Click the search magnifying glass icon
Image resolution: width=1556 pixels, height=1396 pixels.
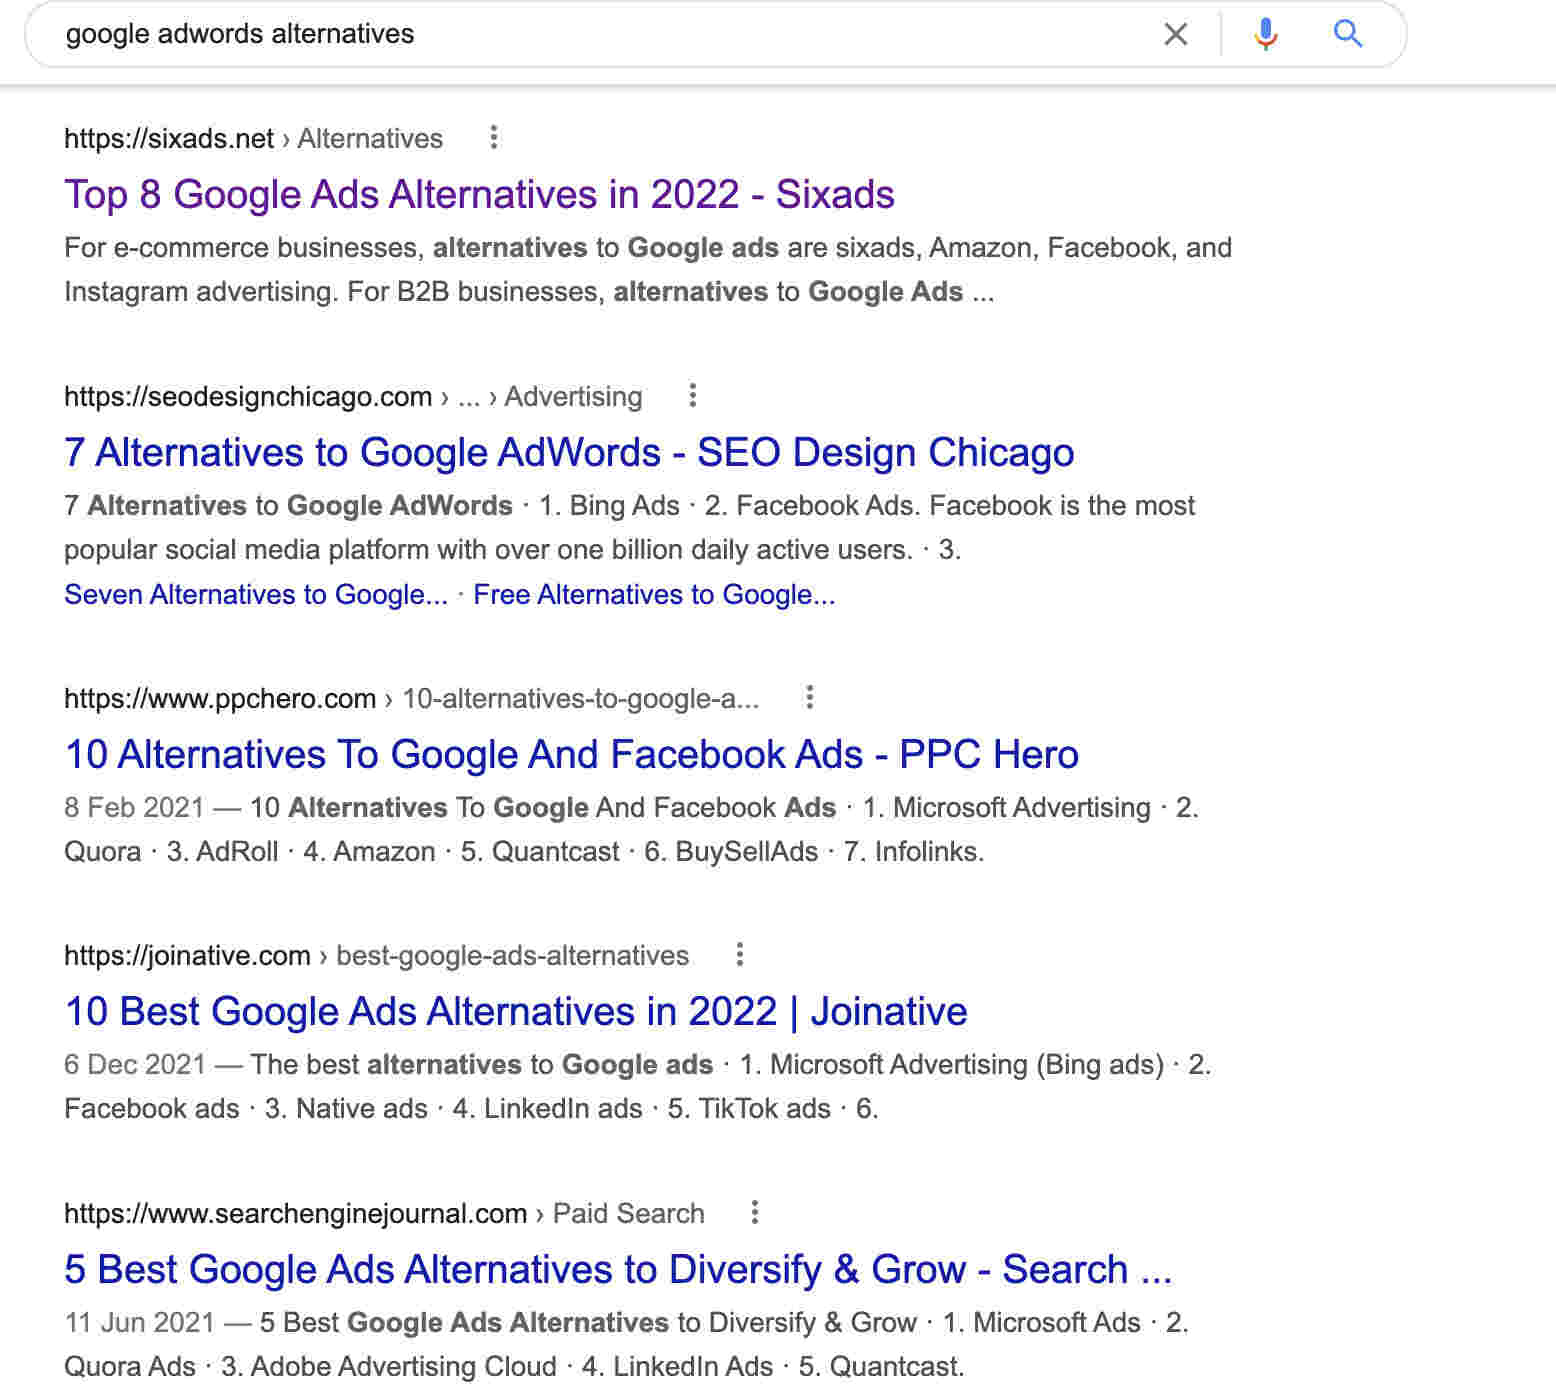coord(1347,34)
